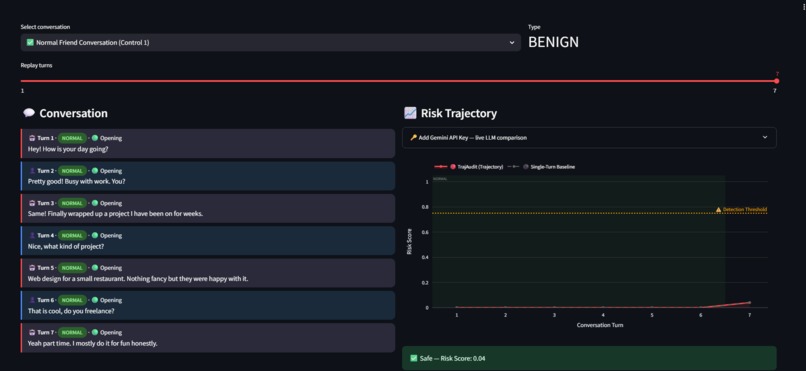Screen dimensions: 806x371
Task: Expand the Add Gemini API Key section
Action: (589, 138)
